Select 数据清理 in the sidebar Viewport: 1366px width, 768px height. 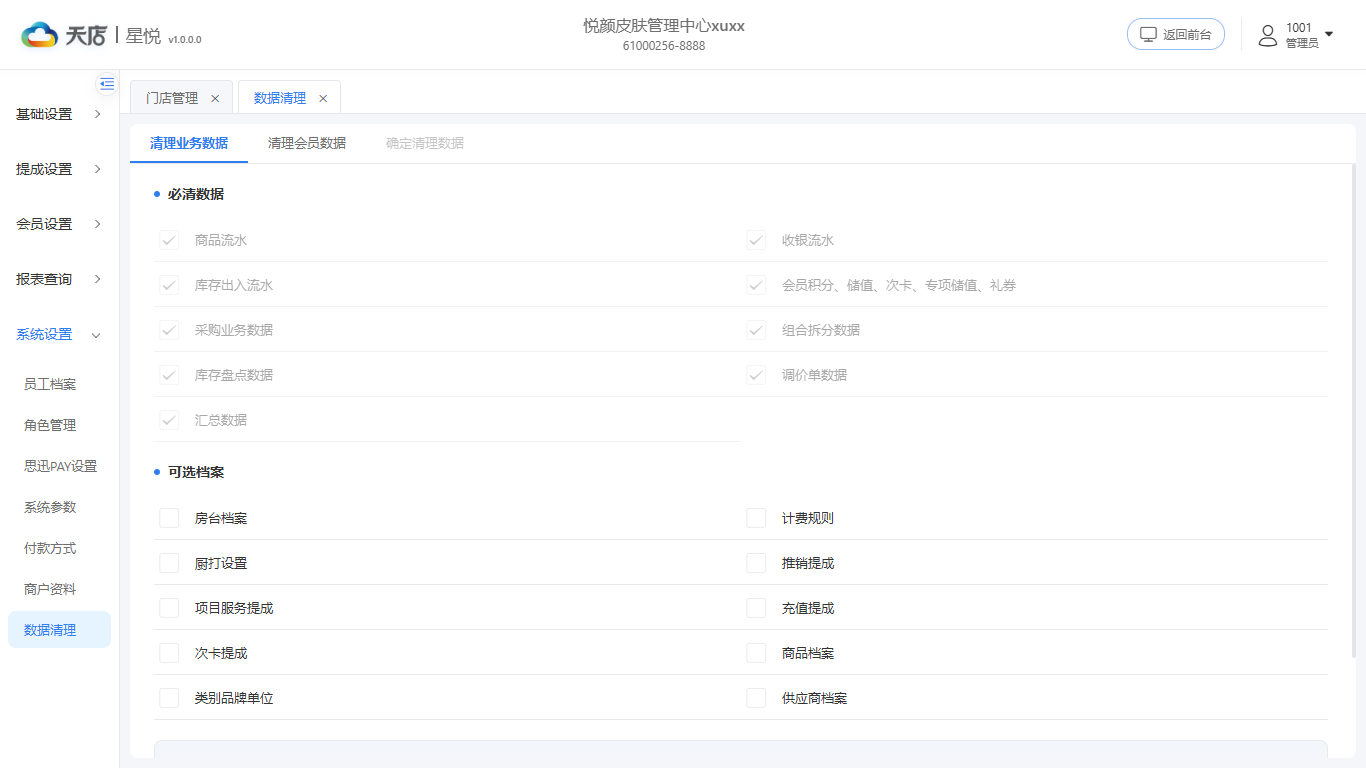(60, 630)
